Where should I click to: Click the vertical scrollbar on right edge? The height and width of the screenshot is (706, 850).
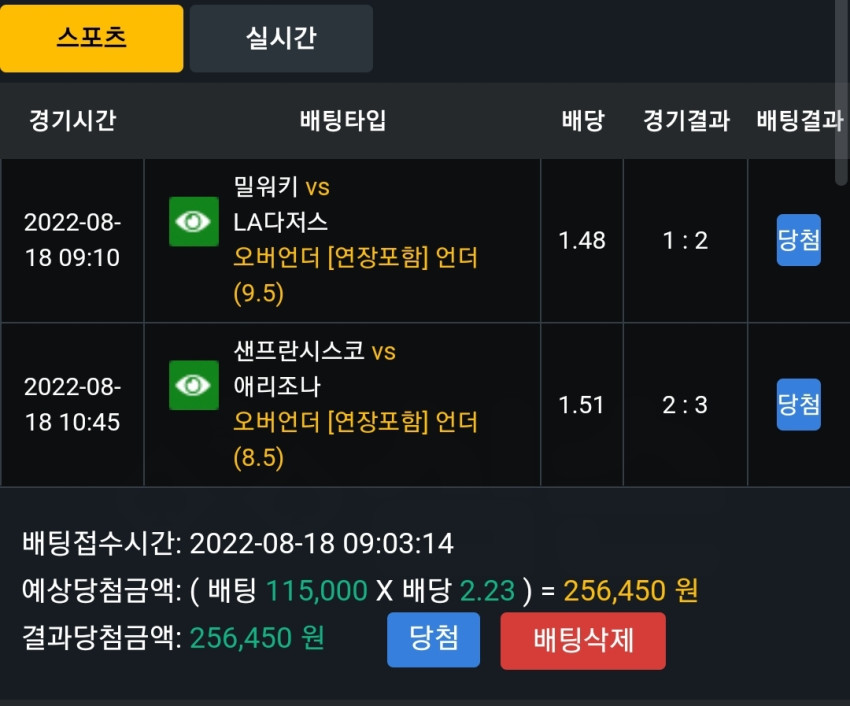[842, 92]
